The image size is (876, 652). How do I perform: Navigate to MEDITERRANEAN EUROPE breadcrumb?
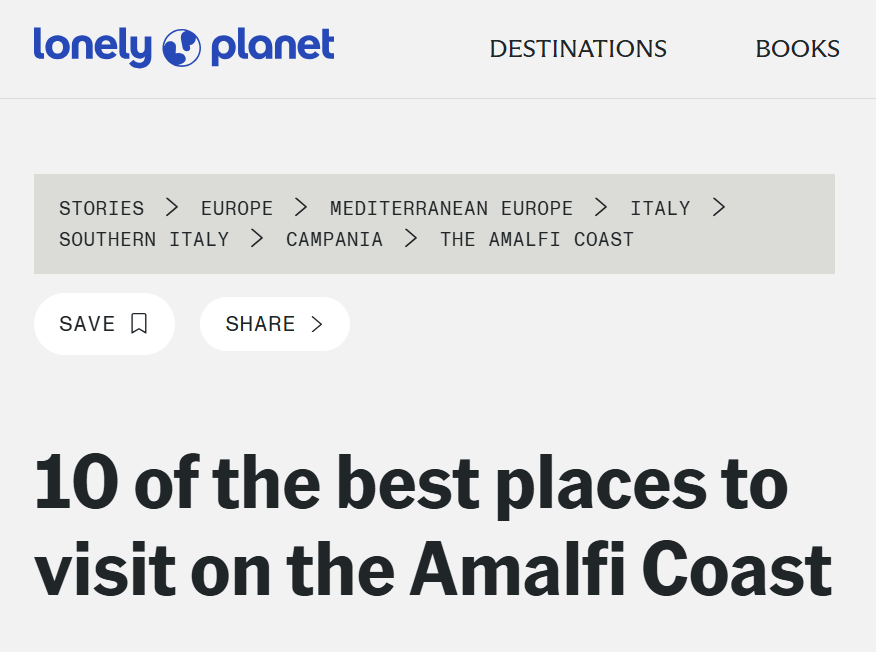[x=451, y=208]
